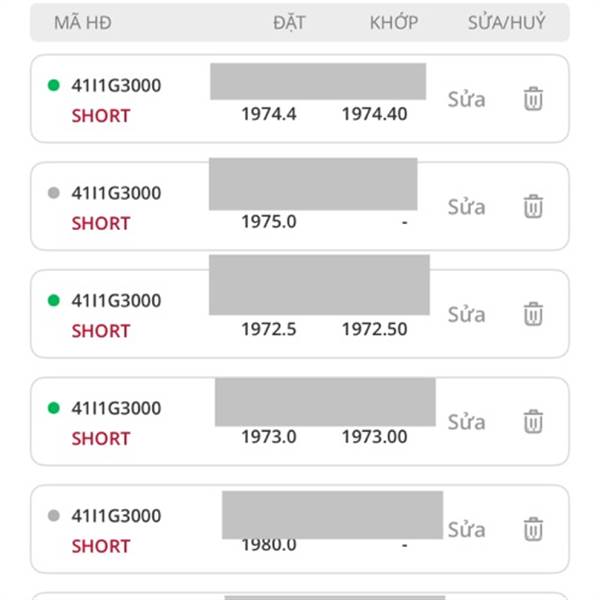Click gray status dot of 1980.0 order
Image resolution: width=600 pixels, height=600 pixels.
(54, 515)
